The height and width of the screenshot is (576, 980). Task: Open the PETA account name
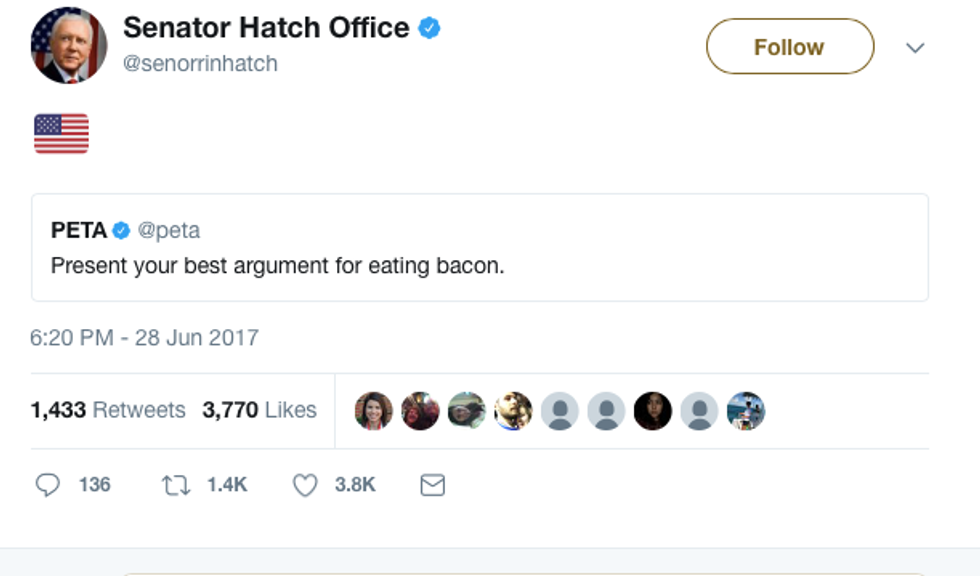(x=78, y=231)
